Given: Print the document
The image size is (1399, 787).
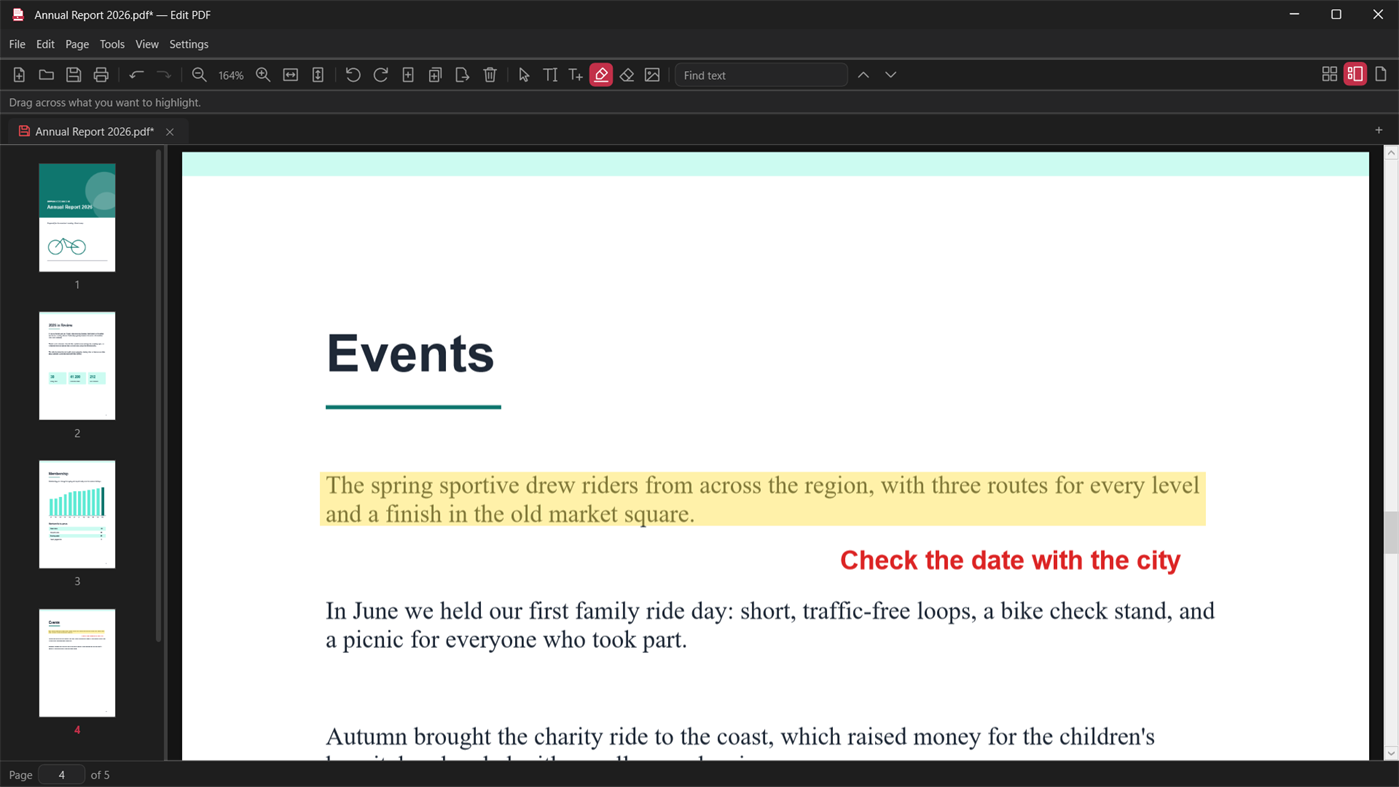Looking at the screenshot, I should coord(101,75).
